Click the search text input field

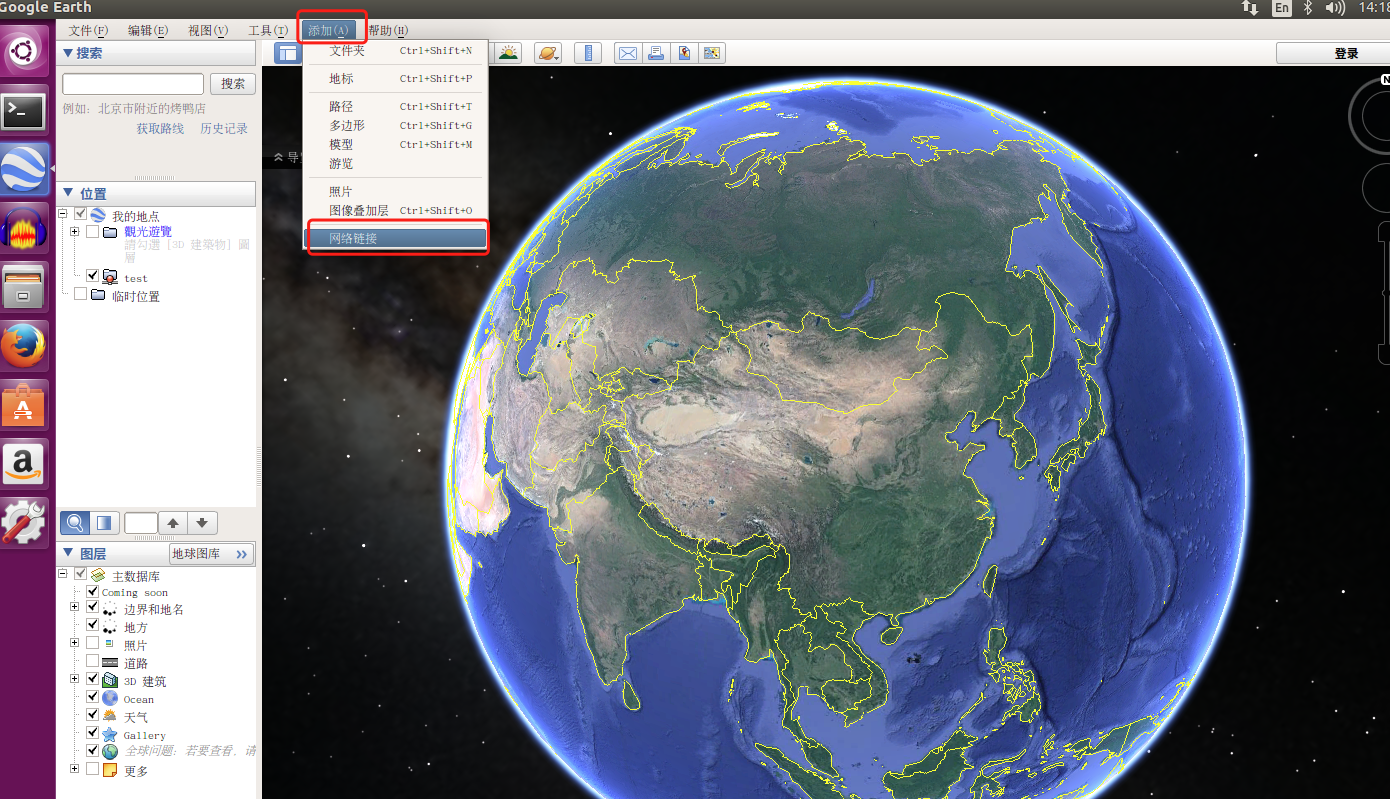(133, 84)
